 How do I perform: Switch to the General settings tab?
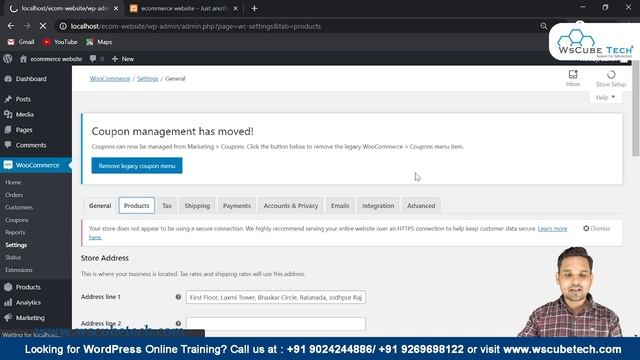[x=100, y=206]
